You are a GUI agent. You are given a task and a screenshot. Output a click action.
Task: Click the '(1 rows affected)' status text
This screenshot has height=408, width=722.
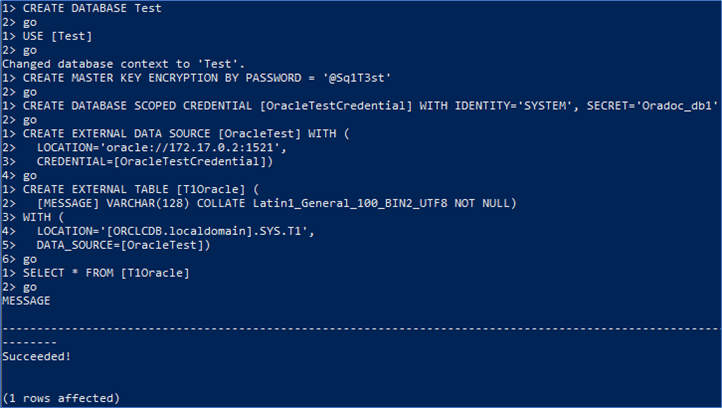click(x=61, y=397)
